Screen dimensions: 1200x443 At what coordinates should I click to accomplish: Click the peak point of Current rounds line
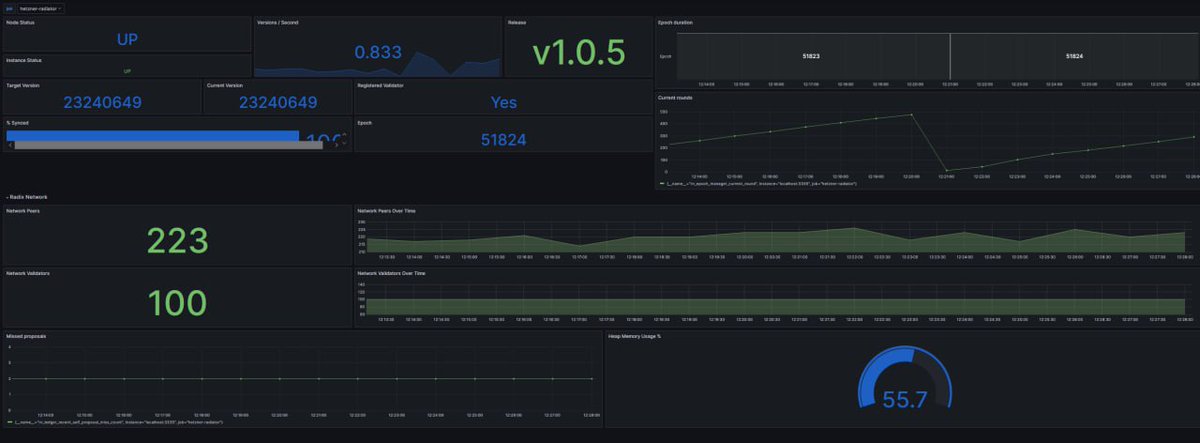point(912,114)
